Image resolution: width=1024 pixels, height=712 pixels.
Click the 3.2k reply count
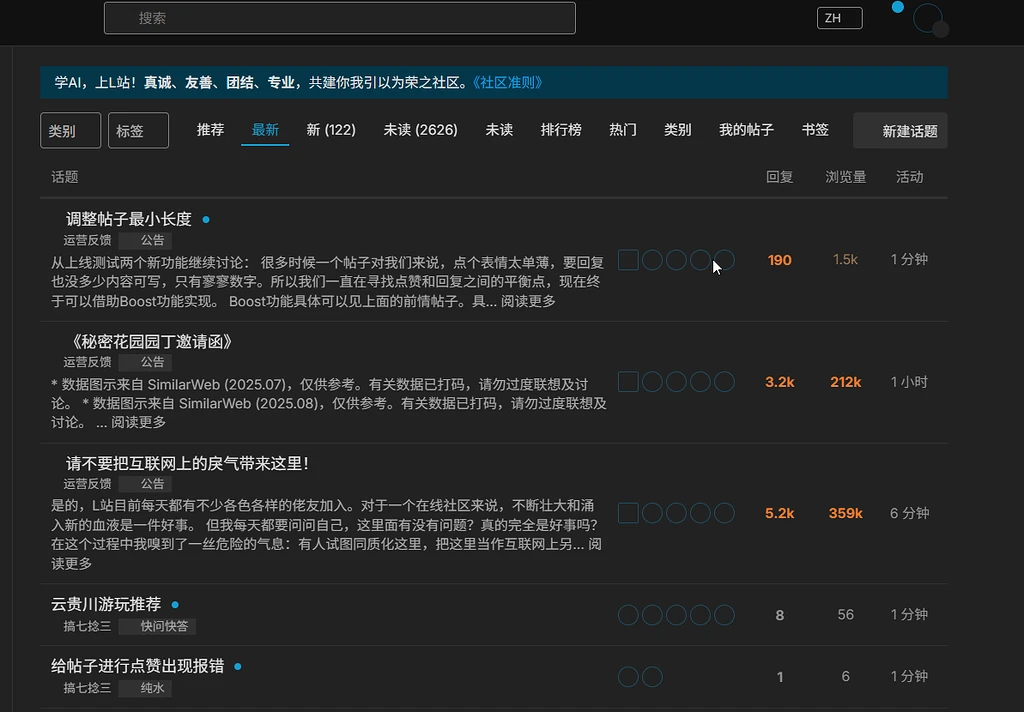(780, 382)
